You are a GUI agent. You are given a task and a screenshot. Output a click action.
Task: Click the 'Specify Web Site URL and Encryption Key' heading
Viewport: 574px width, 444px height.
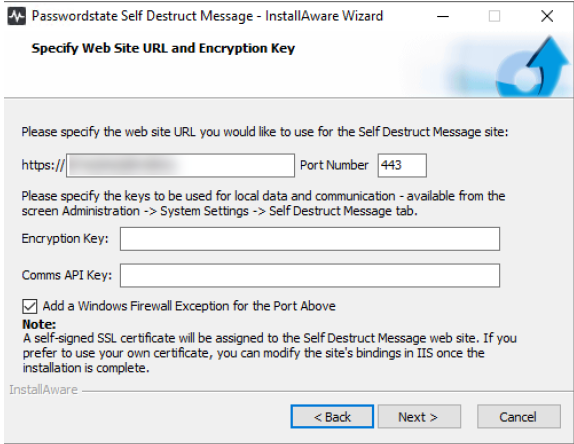(x=163, y=48)
